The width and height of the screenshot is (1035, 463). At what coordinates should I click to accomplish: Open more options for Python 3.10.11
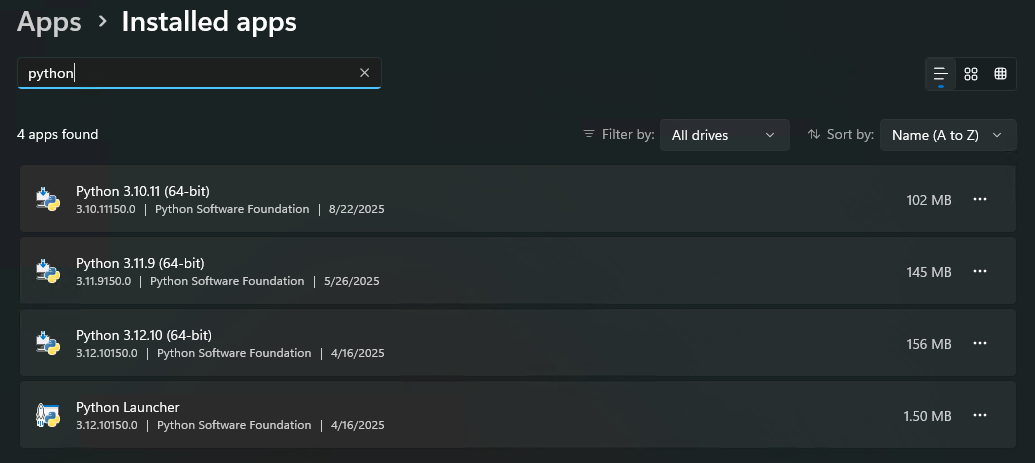(980, 199)
